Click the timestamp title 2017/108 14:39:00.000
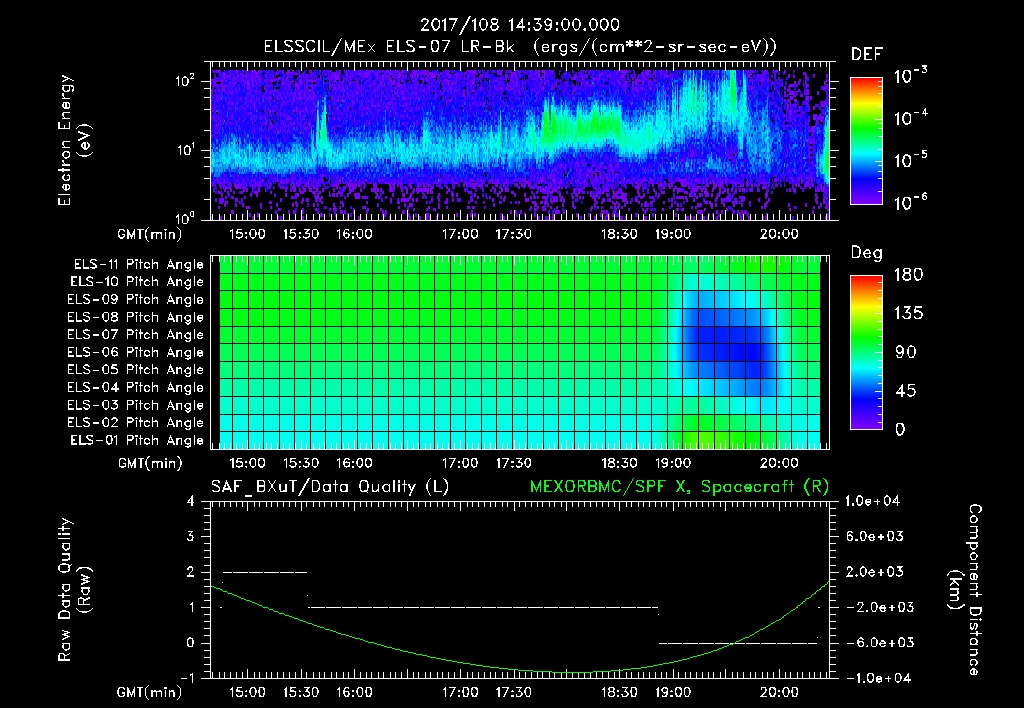Image resolution: width=1024 pixels, height=708 pixels. coord(519,25)
